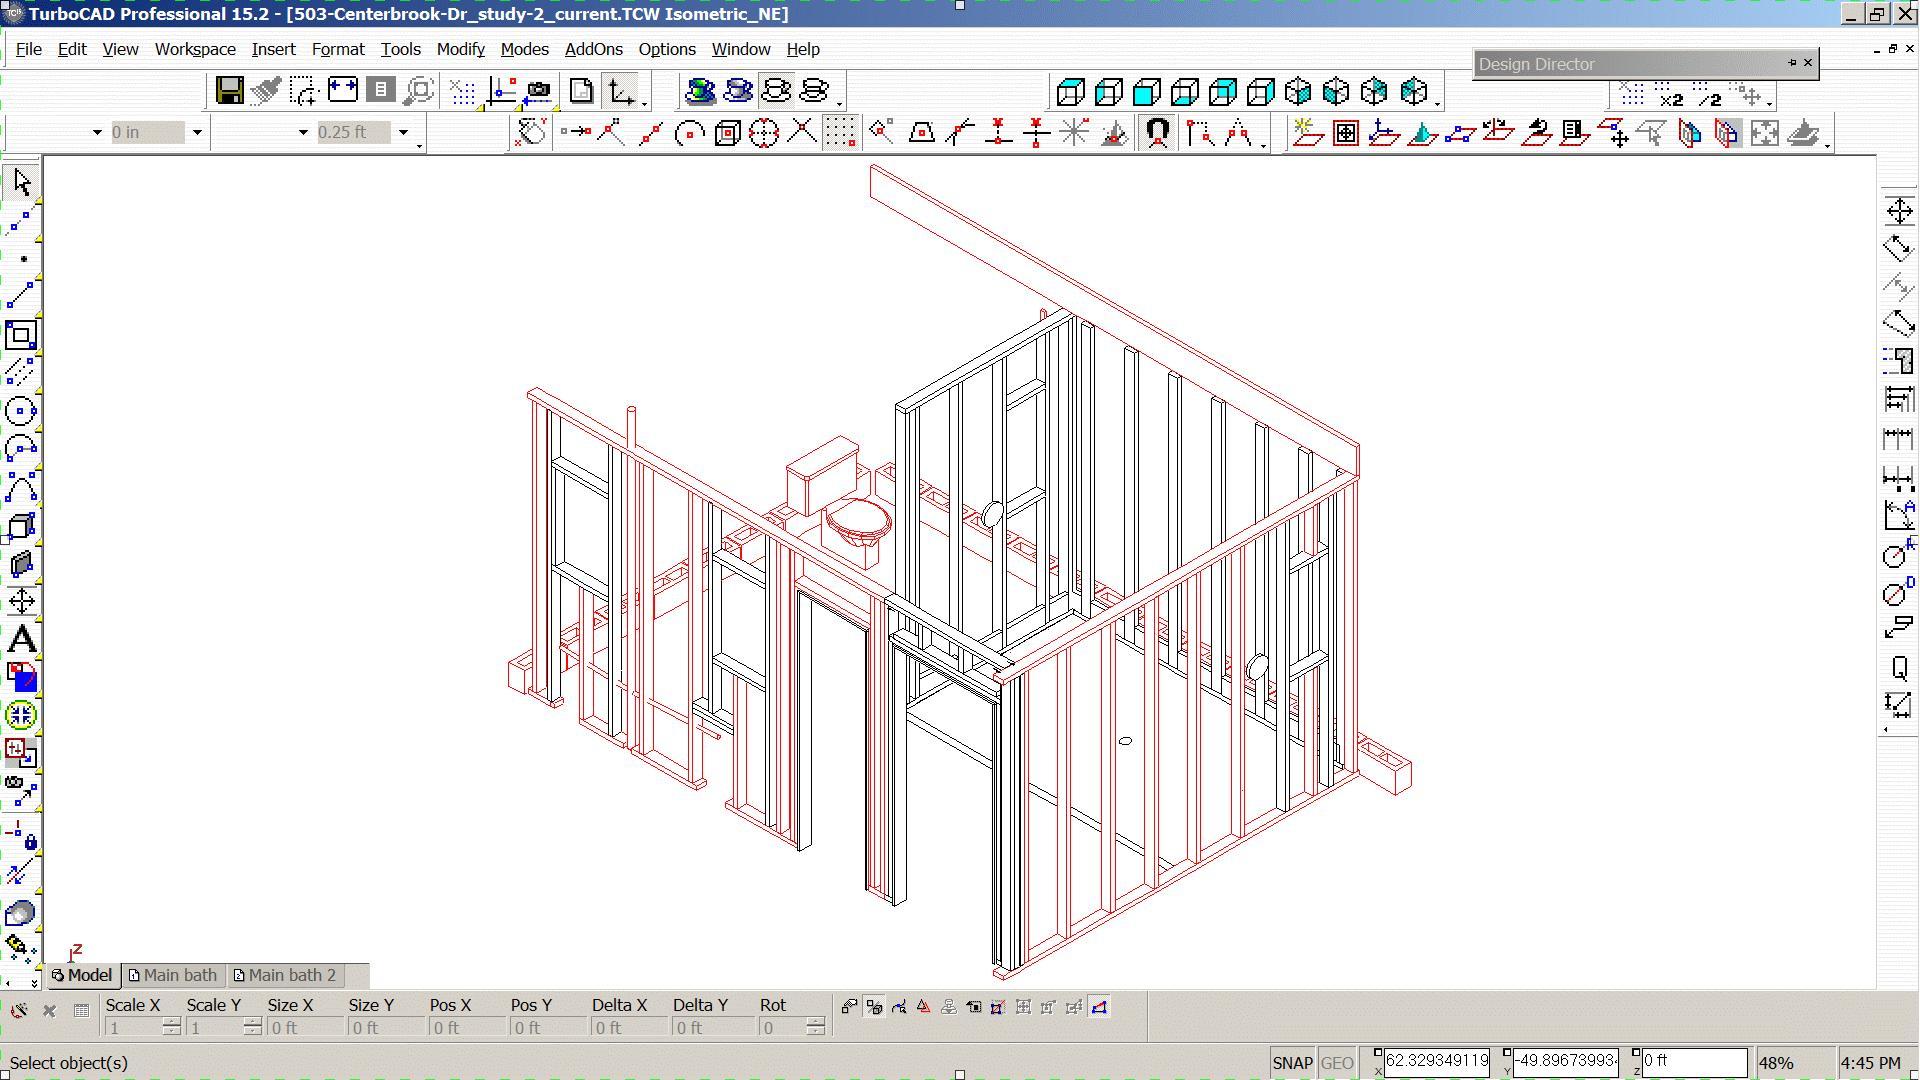Expand the line width dropdown showing 0.25 ft
Screen dimensions: 1920x1080
tap(404, 131)
